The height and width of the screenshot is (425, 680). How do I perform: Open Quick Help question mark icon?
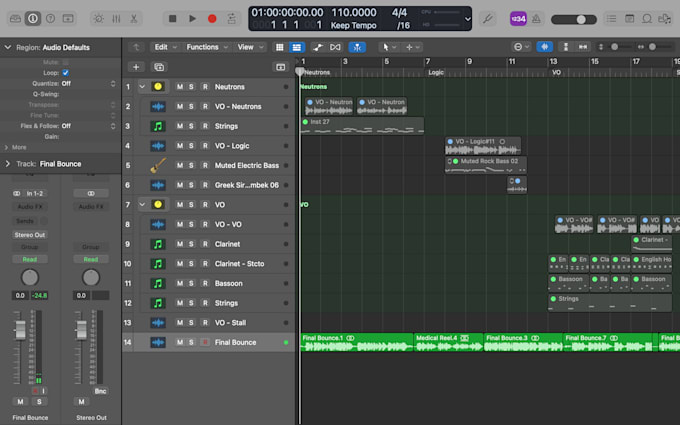pos(50,19)
